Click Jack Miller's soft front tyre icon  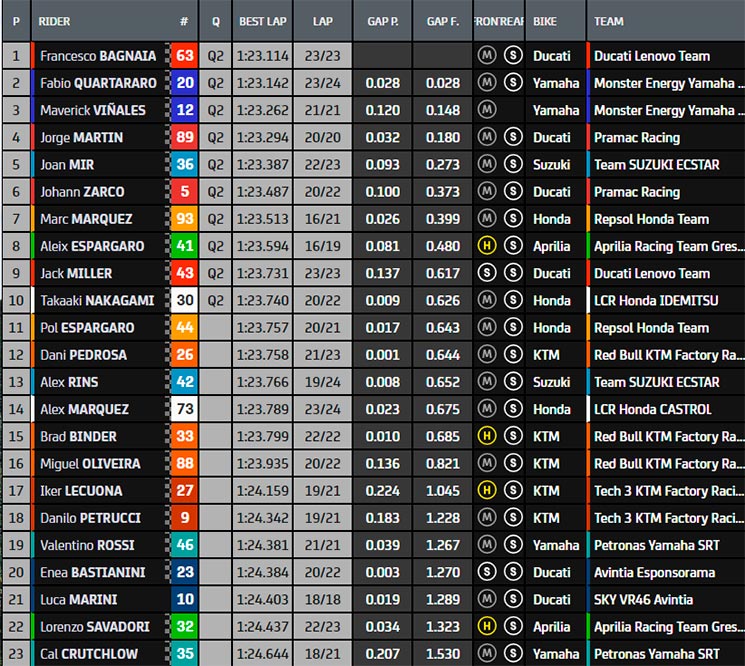(x=487, y=273)
